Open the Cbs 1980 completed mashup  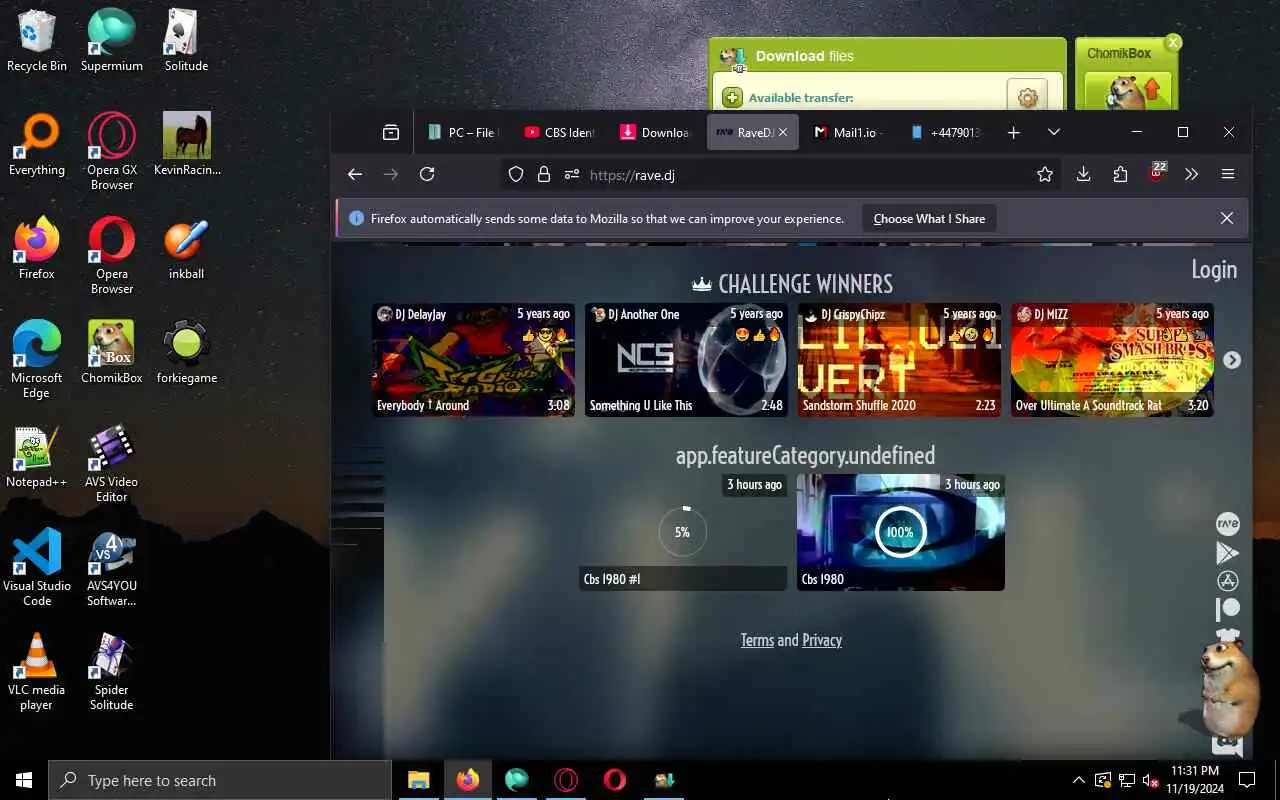pos(901,532)
